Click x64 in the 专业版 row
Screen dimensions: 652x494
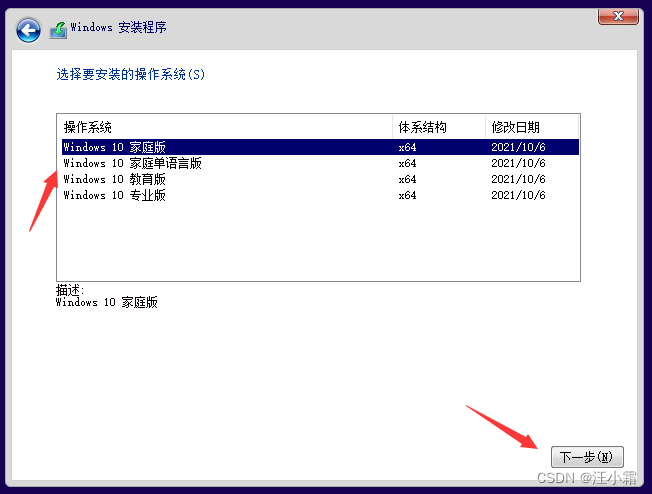click(x=407, y=195)
